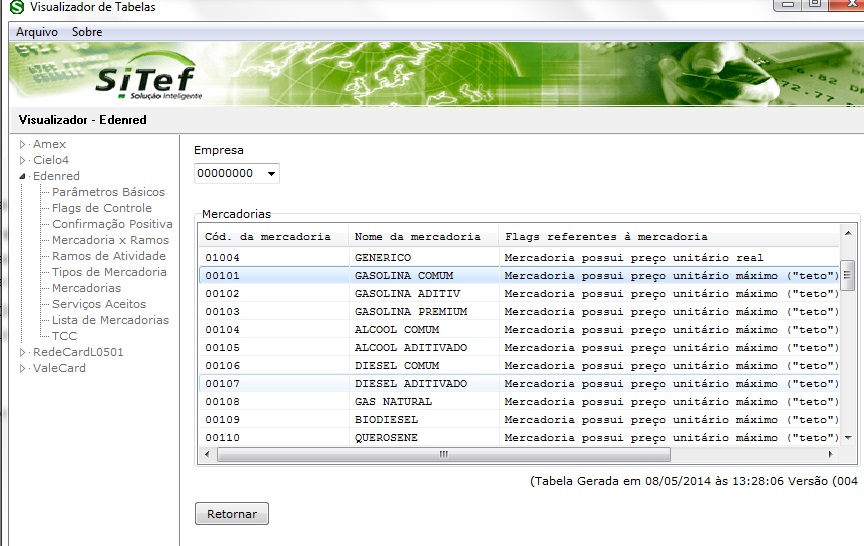
Task: Expand the Amex tree node
Action: click(x=22, y=144)
